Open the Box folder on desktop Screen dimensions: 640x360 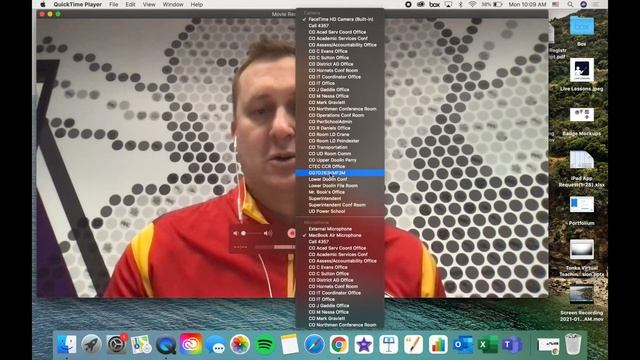pos(582,27)
